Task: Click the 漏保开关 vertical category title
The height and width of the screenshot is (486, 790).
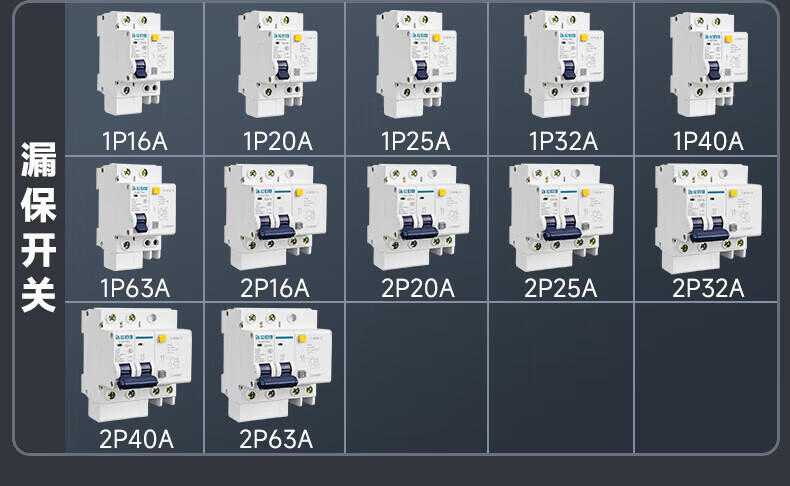Action: click(x=38, y=228)
